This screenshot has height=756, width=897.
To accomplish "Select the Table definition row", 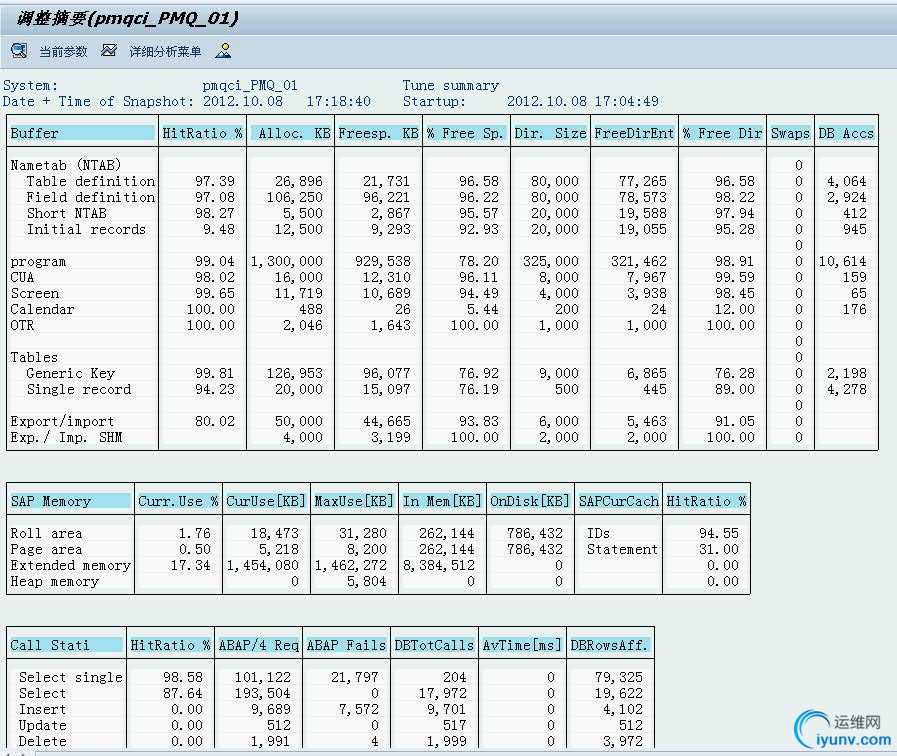I will [x=442, y=181].
